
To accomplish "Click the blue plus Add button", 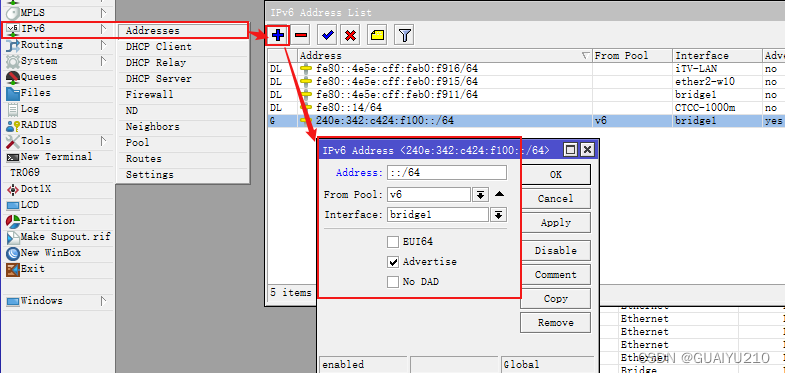I will 278,35.
